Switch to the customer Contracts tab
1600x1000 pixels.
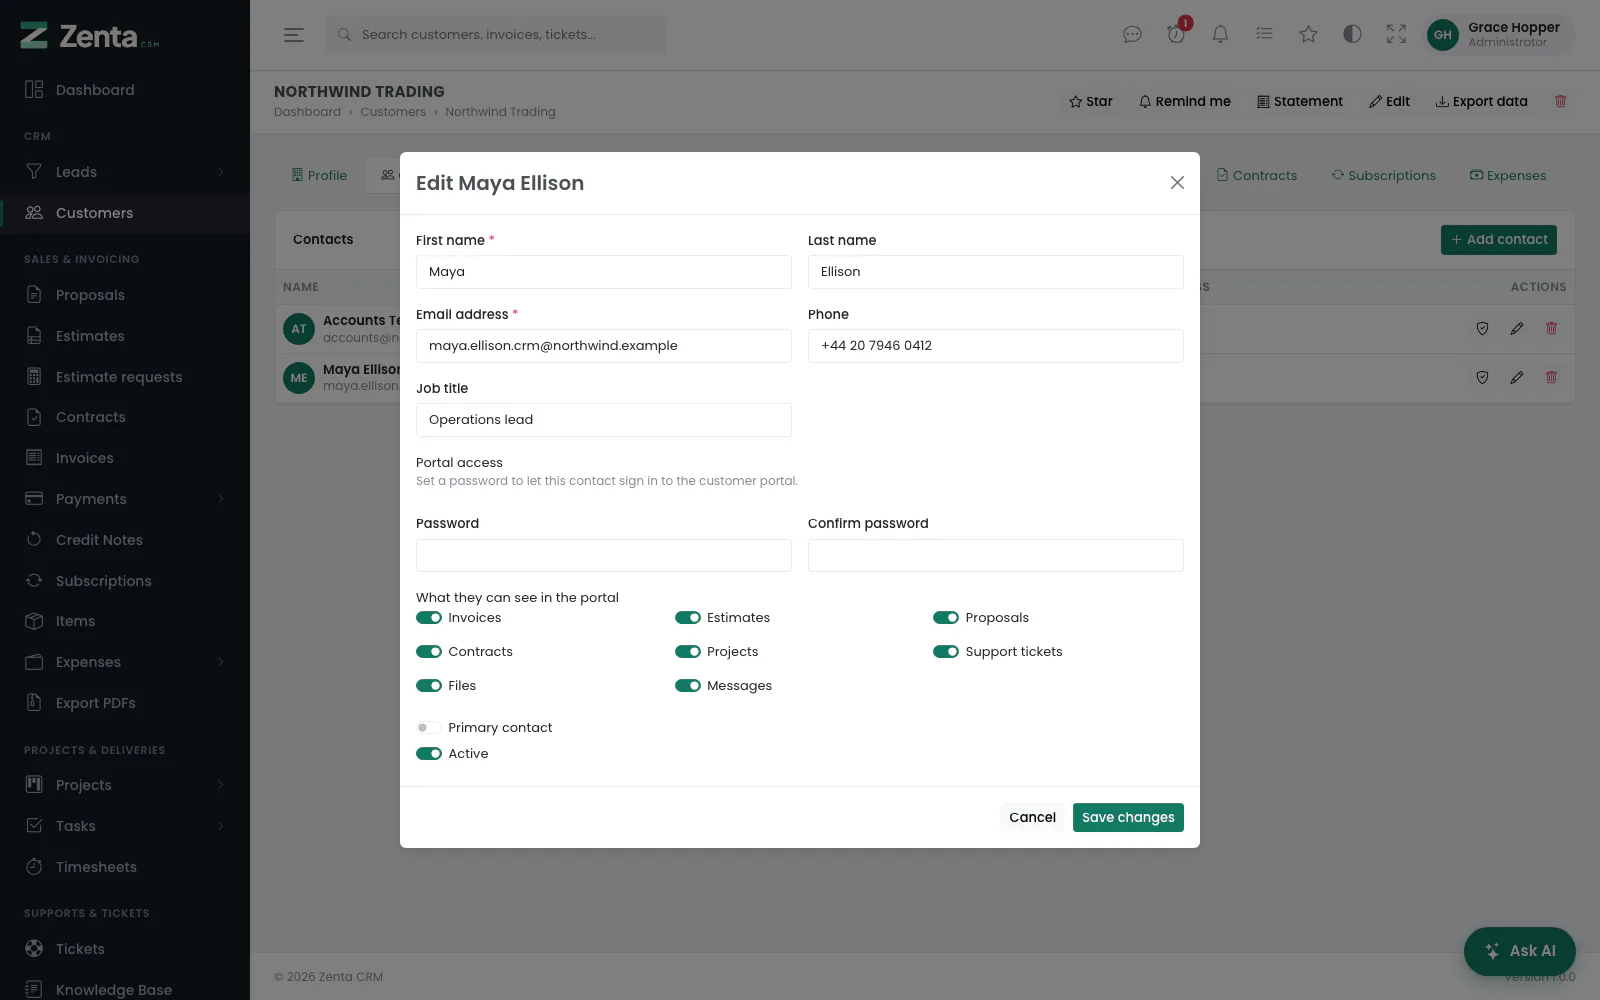click(1257, 176)
